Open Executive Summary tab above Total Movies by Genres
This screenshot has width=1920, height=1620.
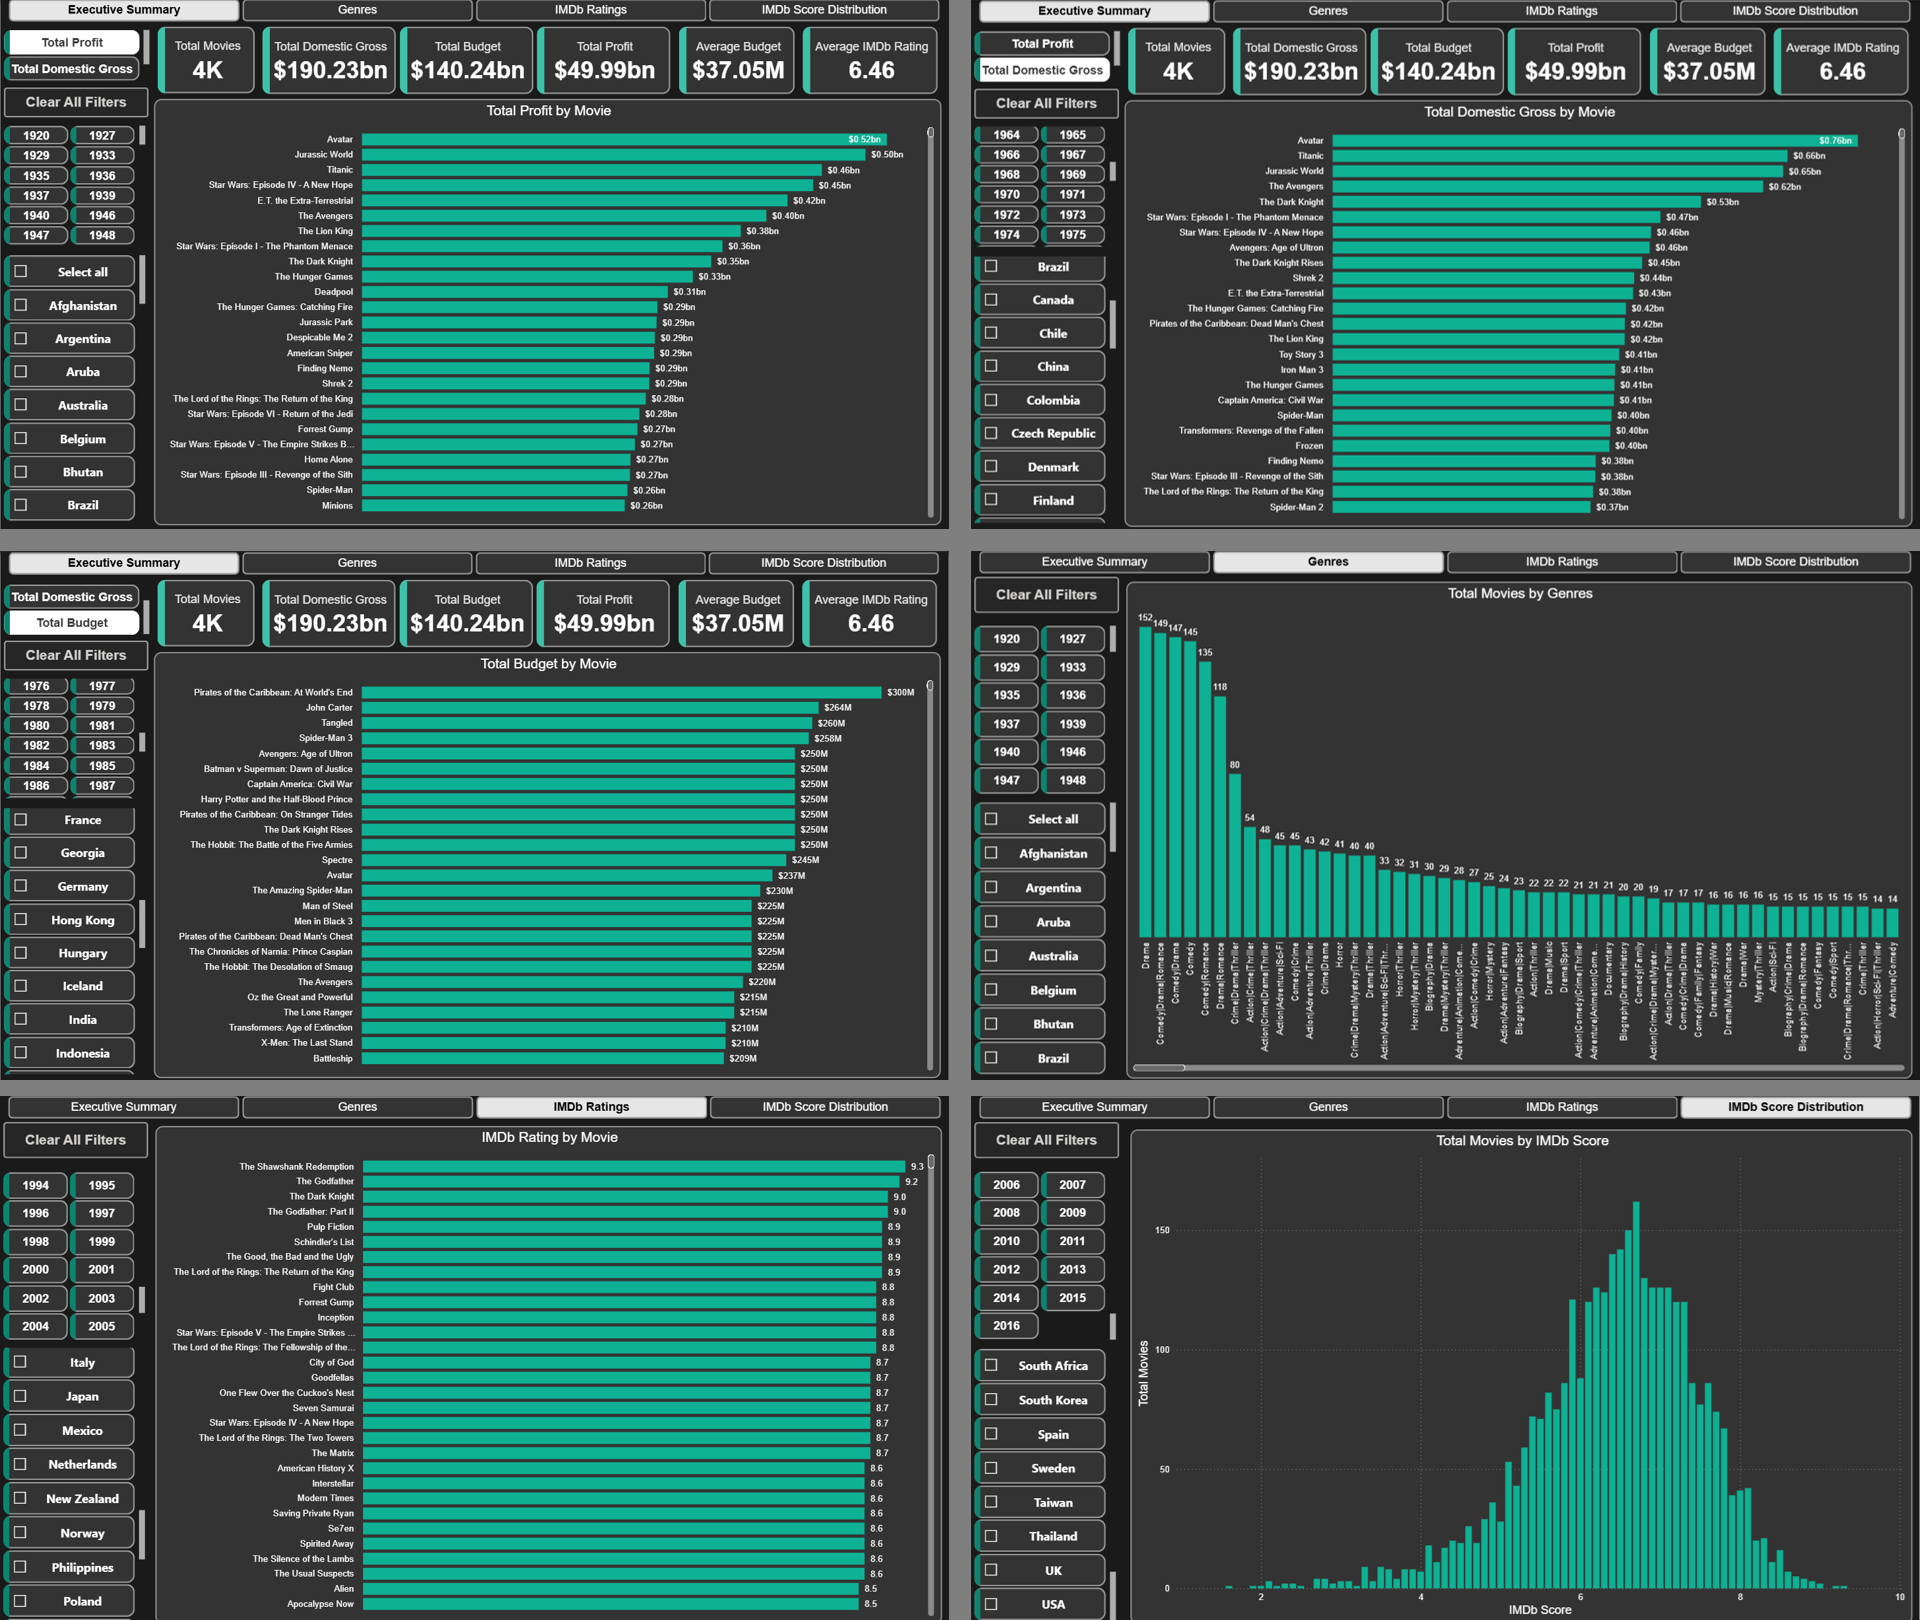[x=1094, y=562]
